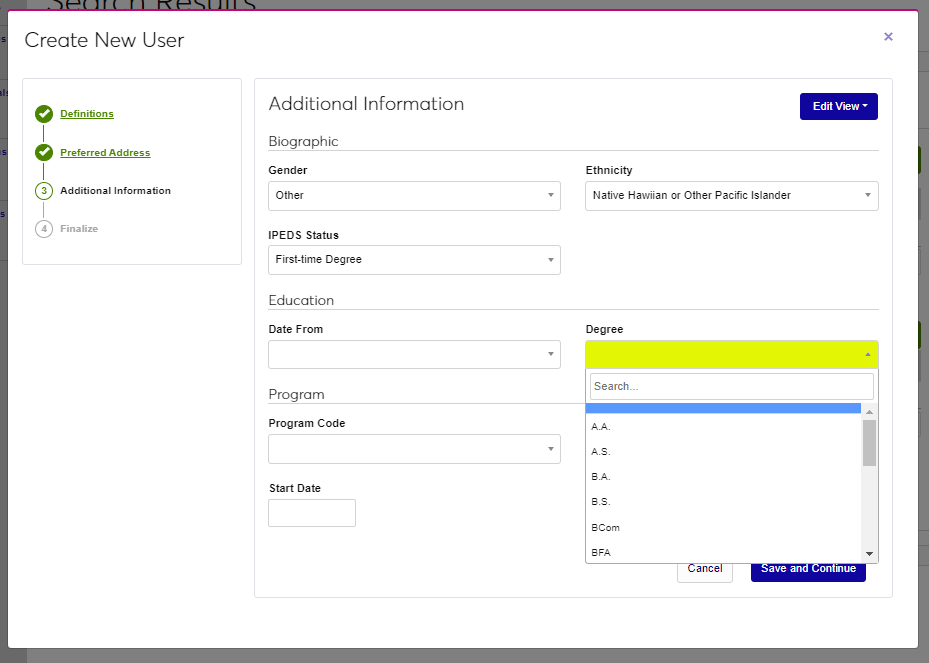Viewport: 929px width, 663px height.
Task: Expand the Gender dropdown
Action: tap(414, 196)
